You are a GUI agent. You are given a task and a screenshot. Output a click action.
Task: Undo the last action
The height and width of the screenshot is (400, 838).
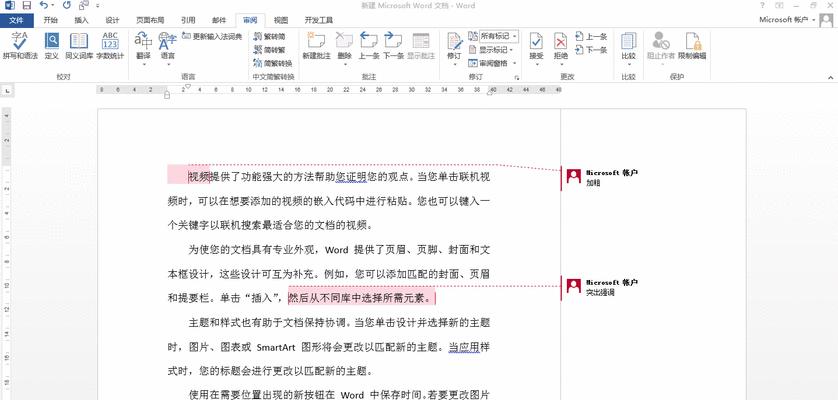coord(45,5)
